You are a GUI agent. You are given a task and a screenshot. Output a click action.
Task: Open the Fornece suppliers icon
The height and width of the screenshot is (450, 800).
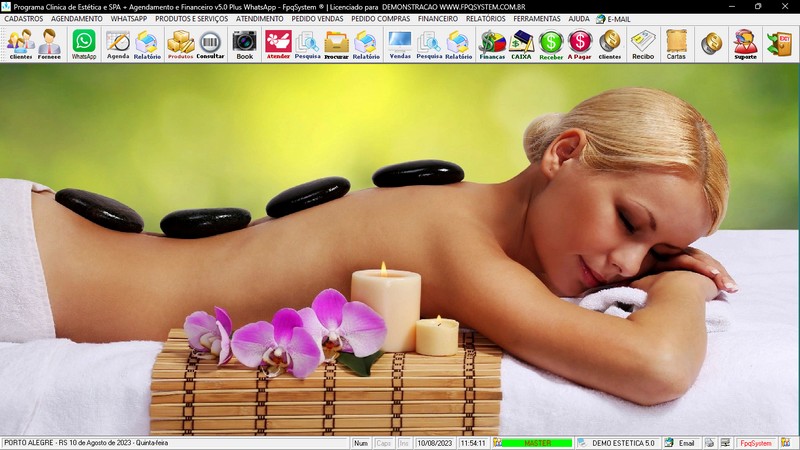tap(49, 44)
